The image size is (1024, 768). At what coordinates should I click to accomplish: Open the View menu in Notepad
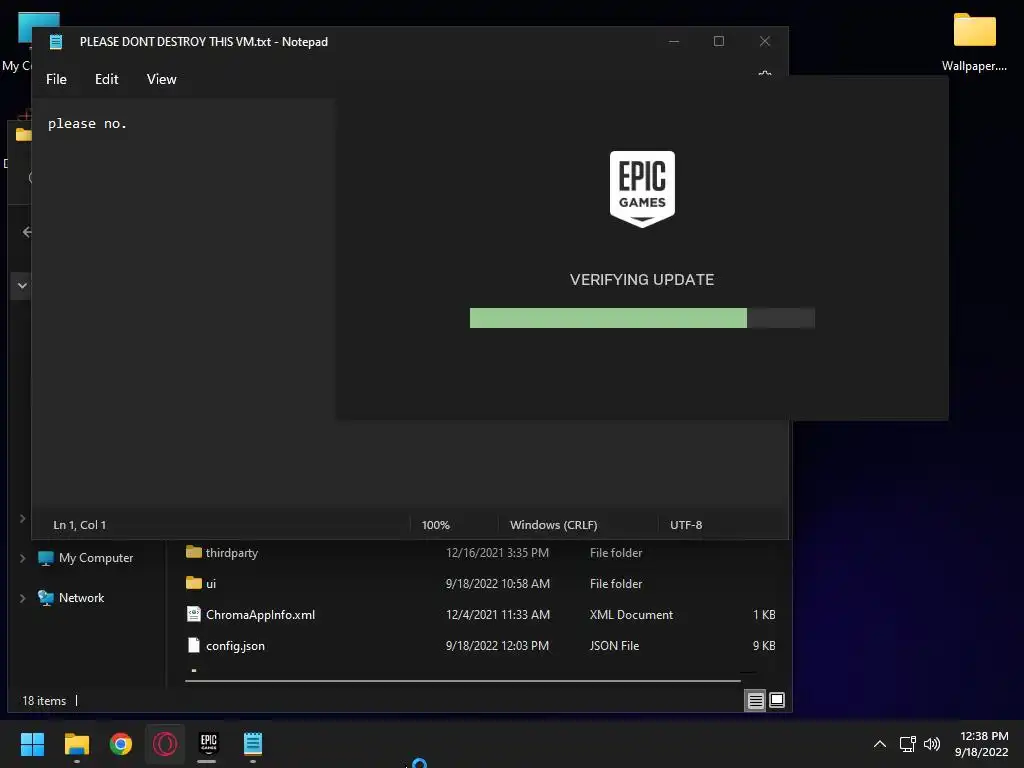(x=161, y=79)
